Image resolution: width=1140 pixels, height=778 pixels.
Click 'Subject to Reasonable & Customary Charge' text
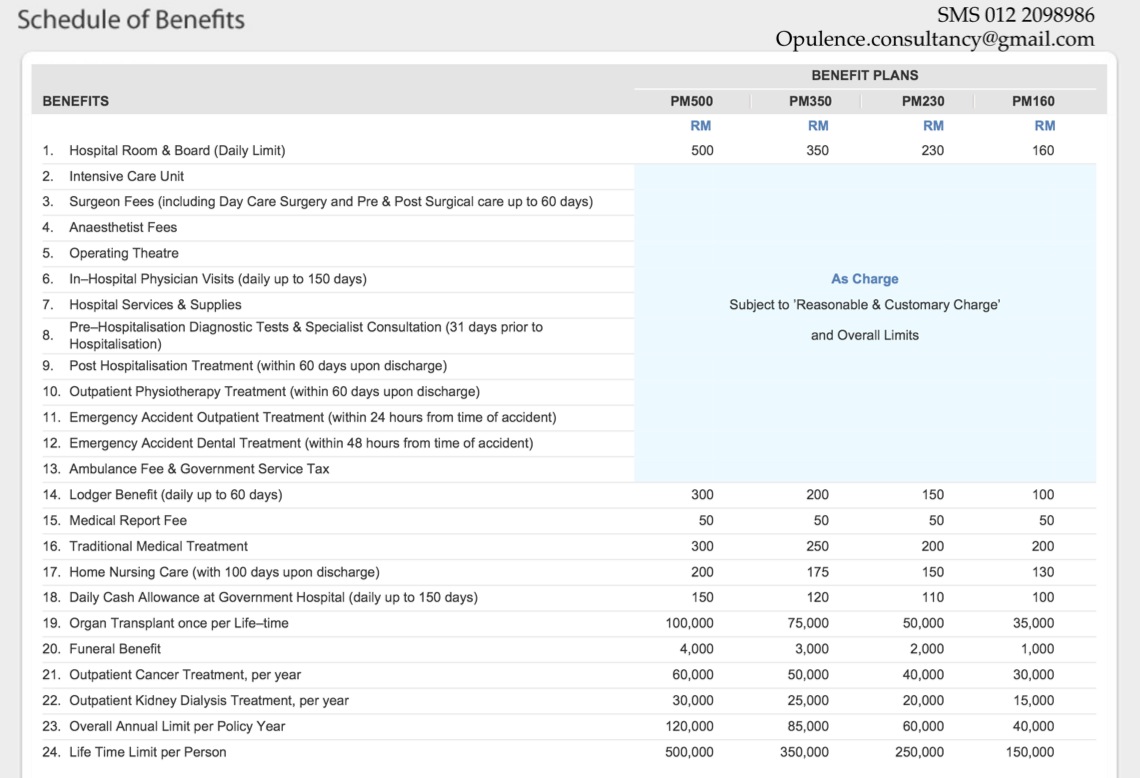pyautogui.click(x=864, y=305)
